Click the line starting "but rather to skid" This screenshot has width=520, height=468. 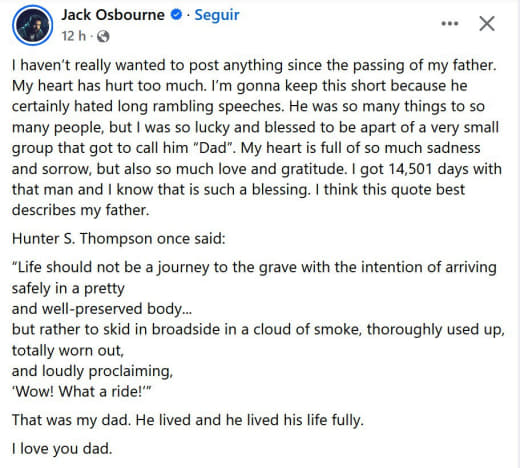[x=258, y=330]
